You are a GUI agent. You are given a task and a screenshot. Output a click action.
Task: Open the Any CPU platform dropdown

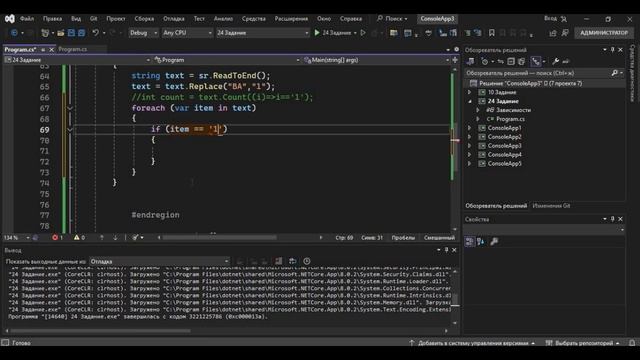pos(187,33)
